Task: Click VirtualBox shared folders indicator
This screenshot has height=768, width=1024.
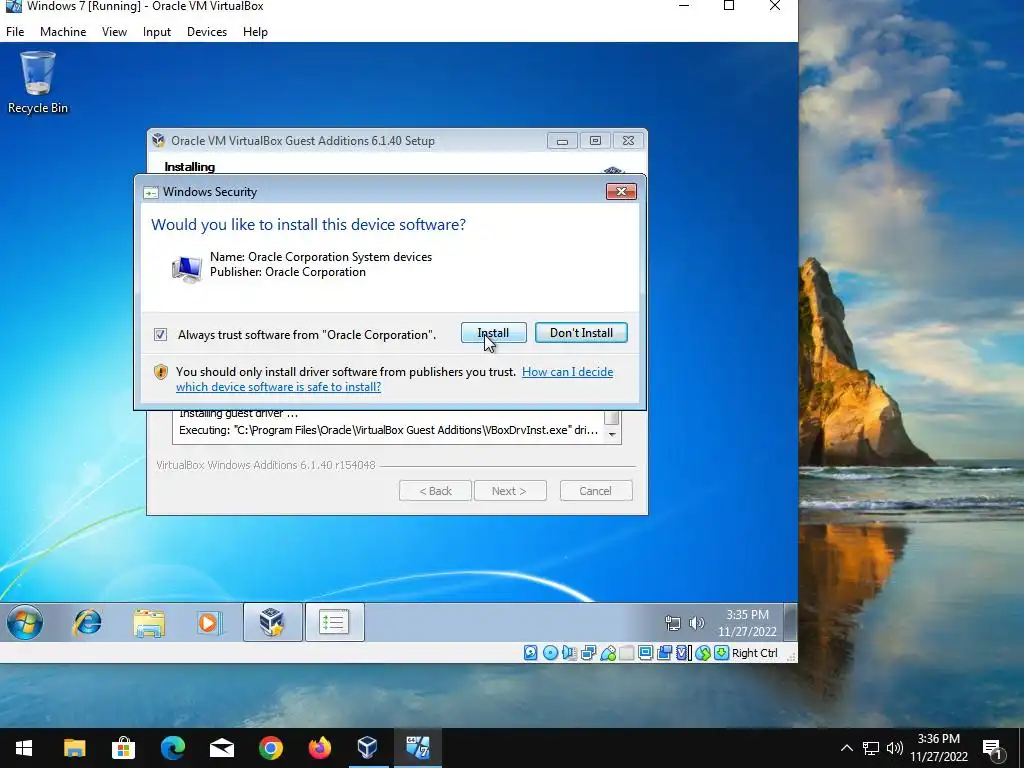Action: point(626,652)
